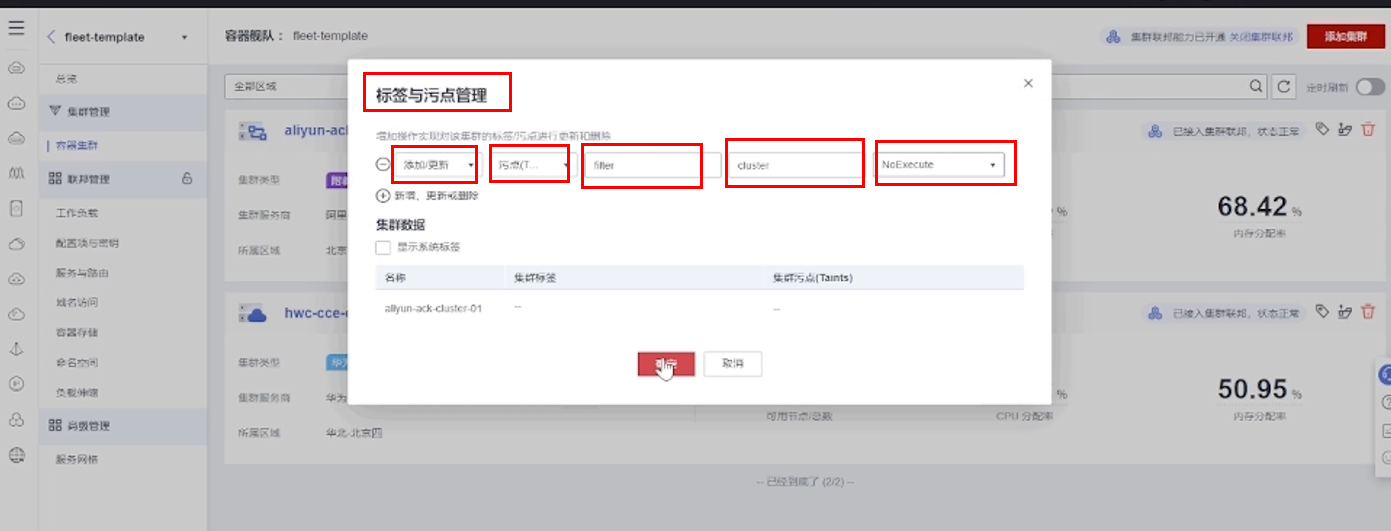1391x531 pixels.
Task: Click the M-shaped icon in left rail
Action: pyautogui.click(x=16, y=173)
